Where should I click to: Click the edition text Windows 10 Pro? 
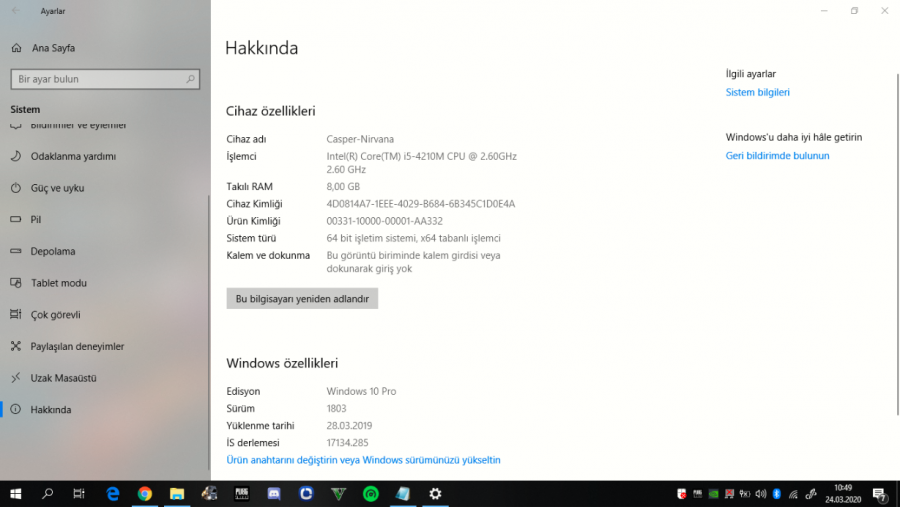(361, 391)
